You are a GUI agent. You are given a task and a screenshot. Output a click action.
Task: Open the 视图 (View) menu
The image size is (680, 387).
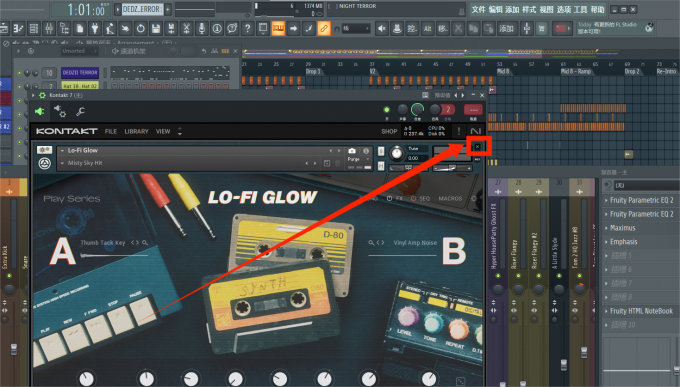pos(546,9)
